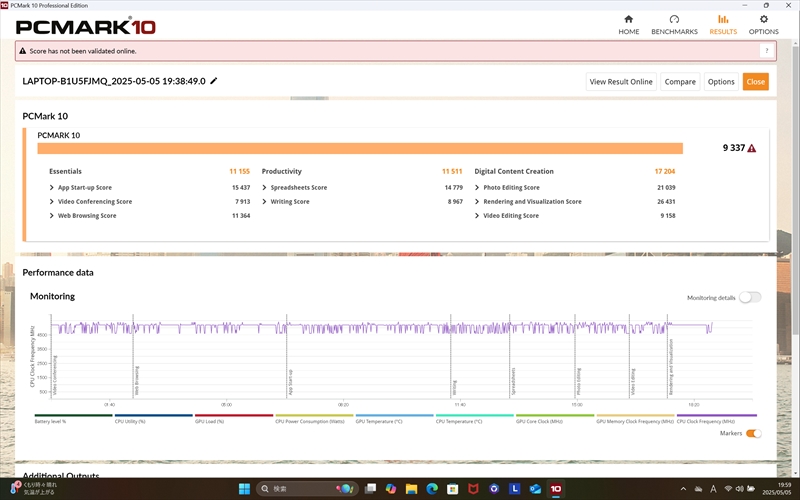Open Windows Start menu
Viewport: 800px width, 500px height.
click(x=244, y=489)
